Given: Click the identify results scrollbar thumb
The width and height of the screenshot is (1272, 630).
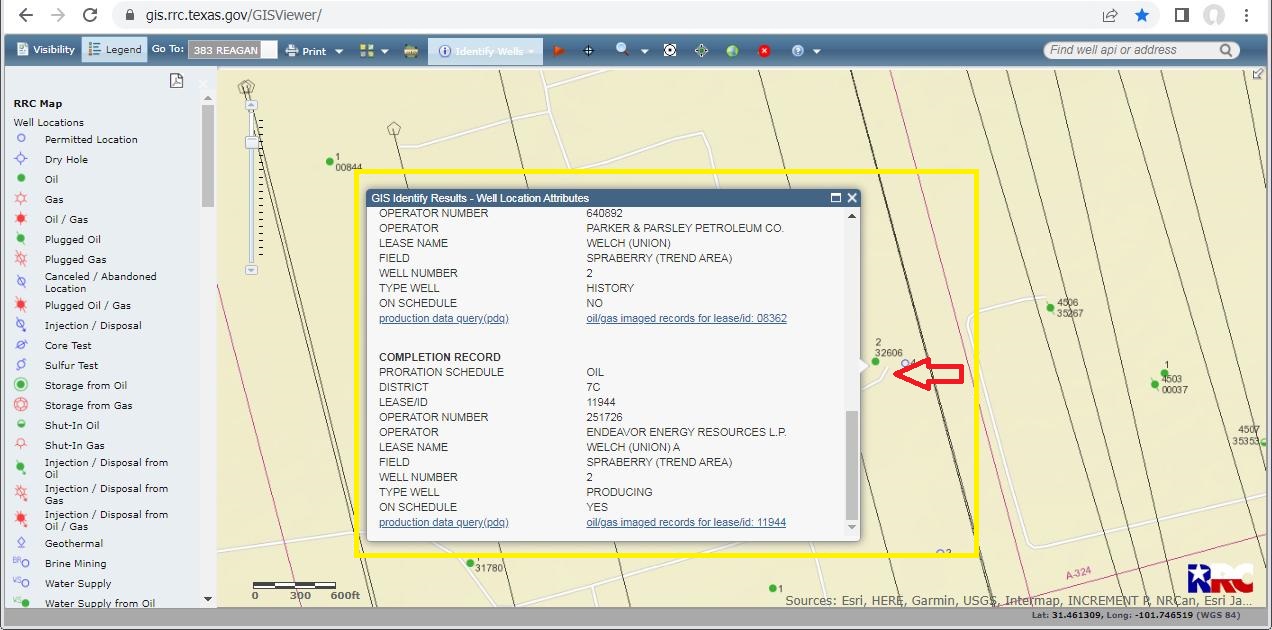Looking at the screenshot, I should pos(852,465).
